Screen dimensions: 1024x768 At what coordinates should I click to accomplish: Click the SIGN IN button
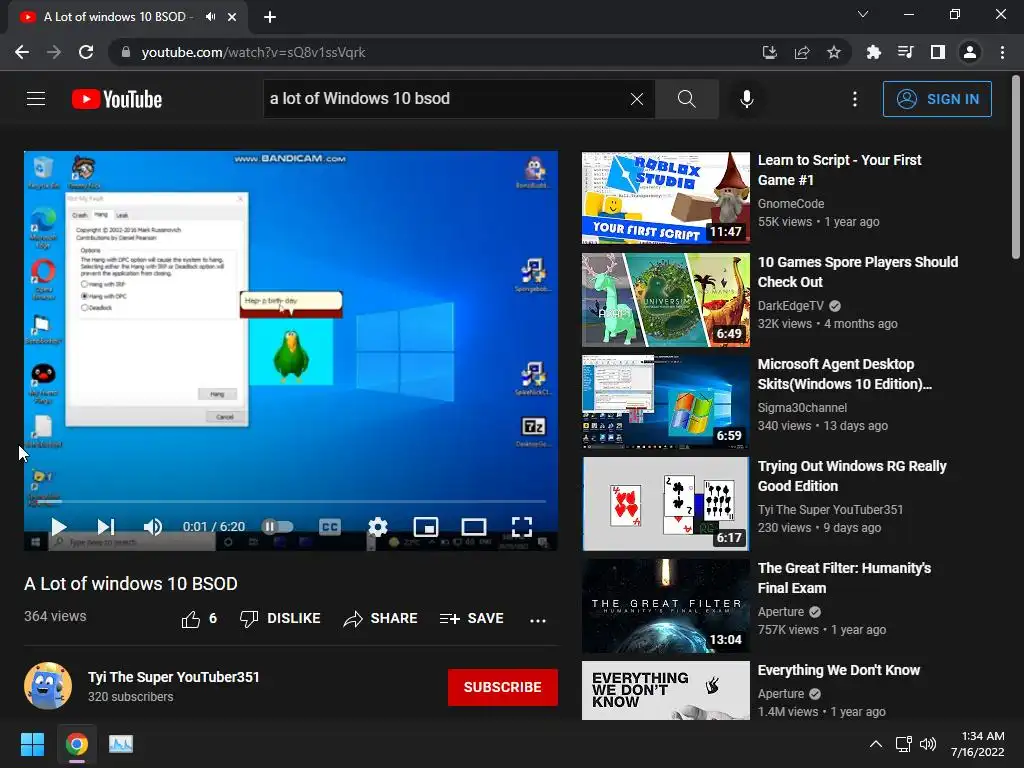tap(937, 99)
